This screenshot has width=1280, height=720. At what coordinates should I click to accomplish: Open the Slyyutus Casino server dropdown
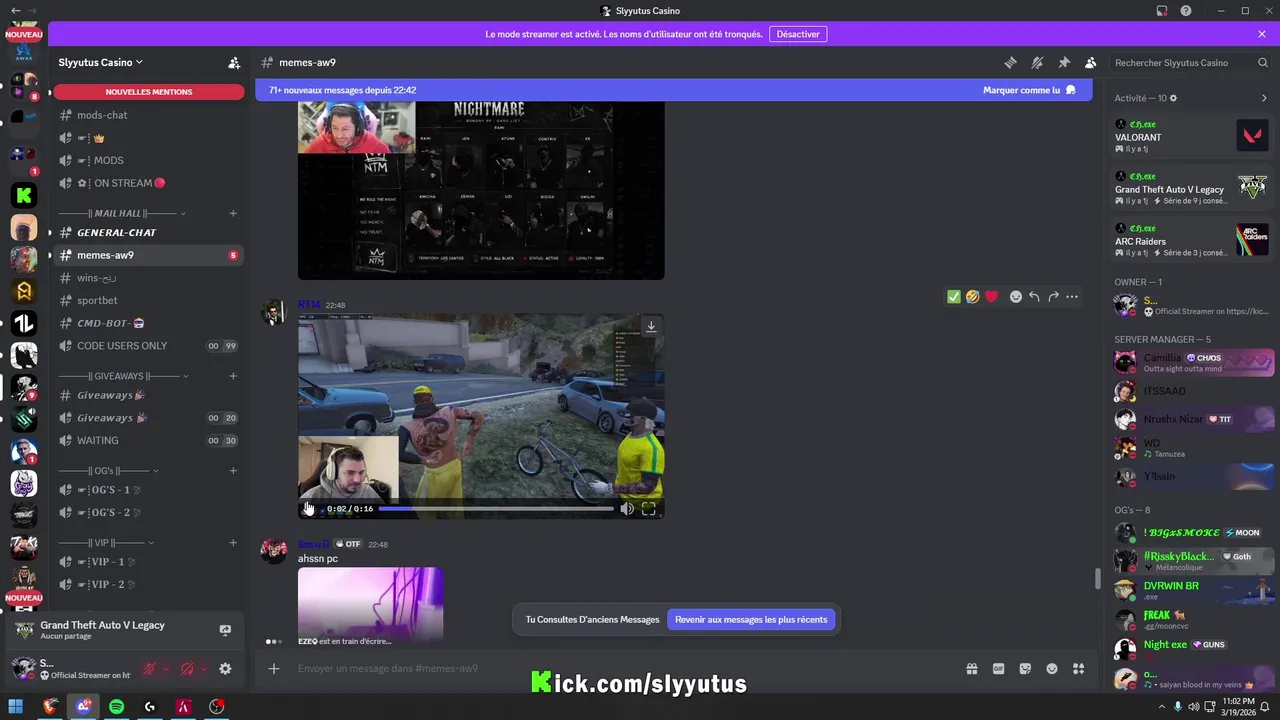tap(100, 62)
